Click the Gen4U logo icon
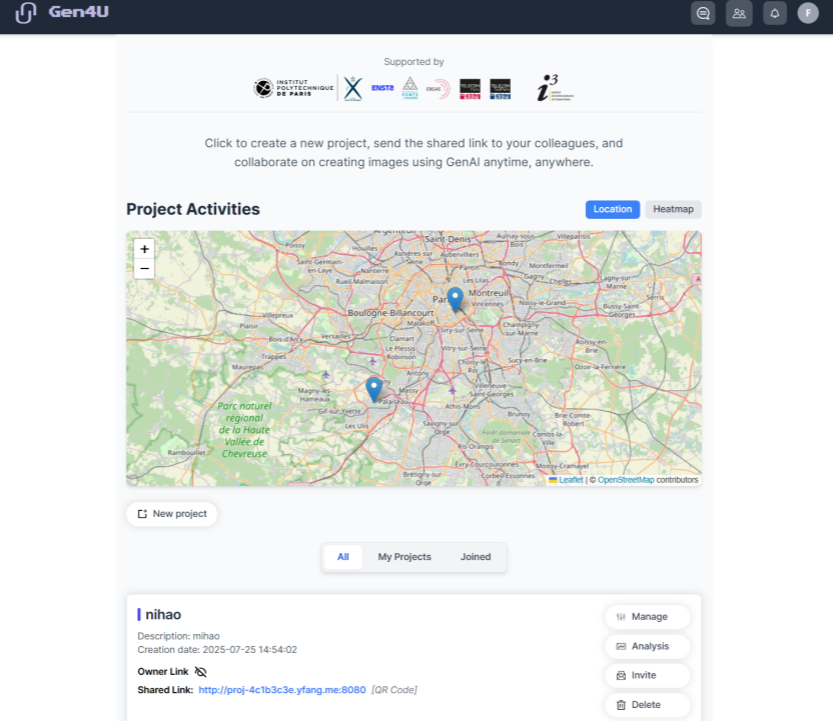 click(x=26, y=13)
